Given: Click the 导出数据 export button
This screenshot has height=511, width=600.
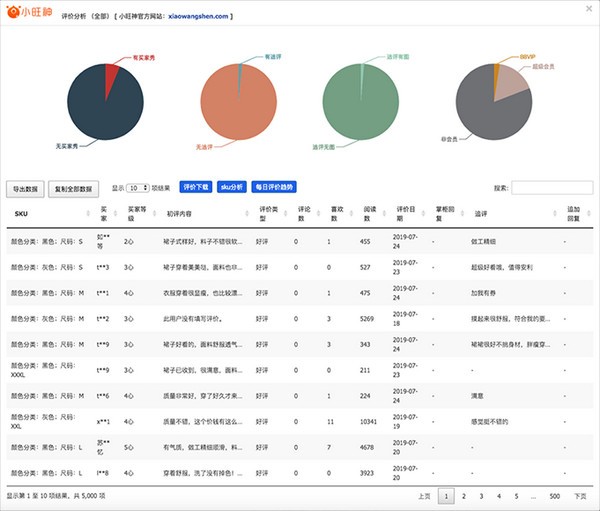Looking at the screenshot, I should coord(26,187).
